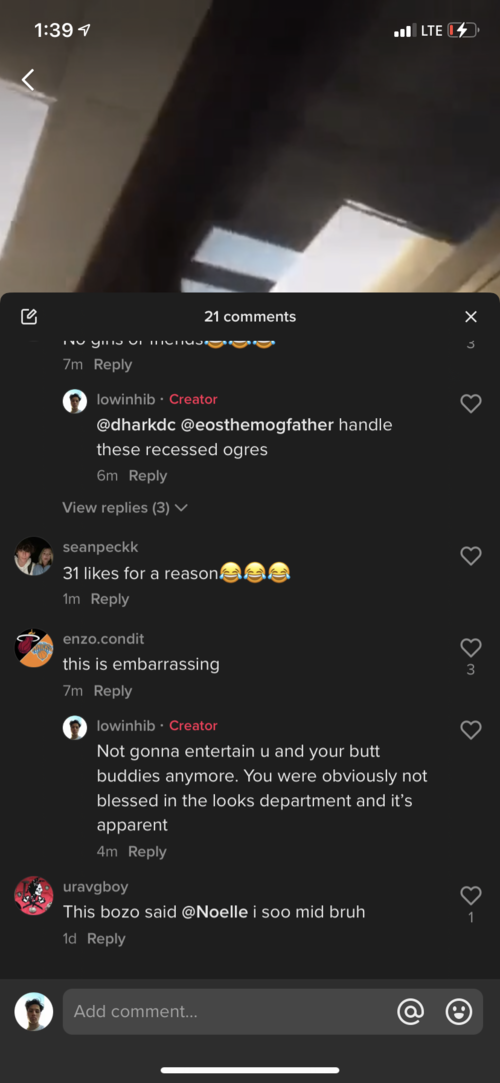
Task: Open the emoji picker in the comment bar
Action: (459, 1012)
